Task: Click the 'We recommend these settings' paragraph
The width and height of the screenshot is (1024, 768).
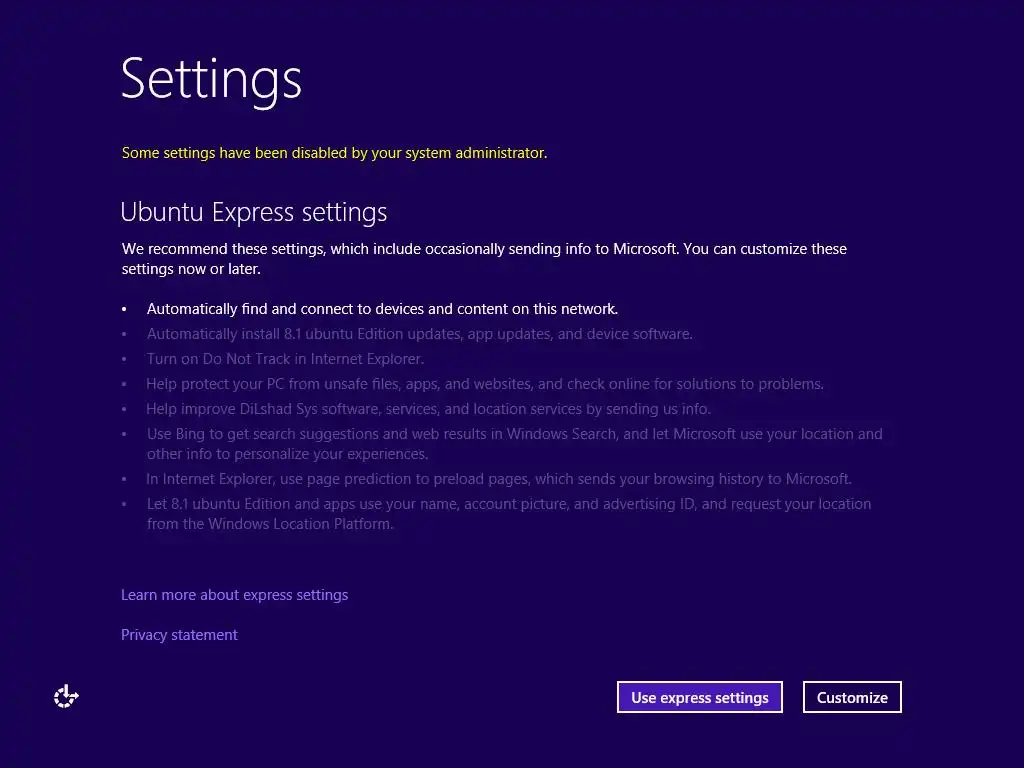Action: click(484, 259)
